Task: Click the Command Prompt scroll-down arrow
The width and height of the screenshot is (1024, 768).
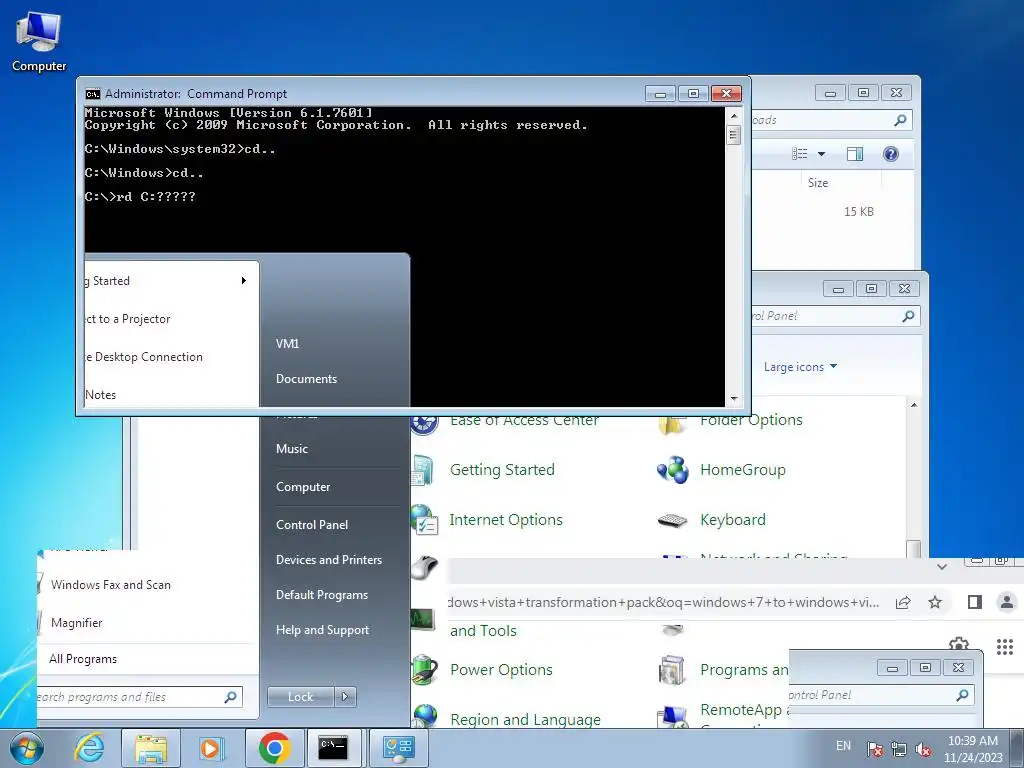Action: coord(734,398)
